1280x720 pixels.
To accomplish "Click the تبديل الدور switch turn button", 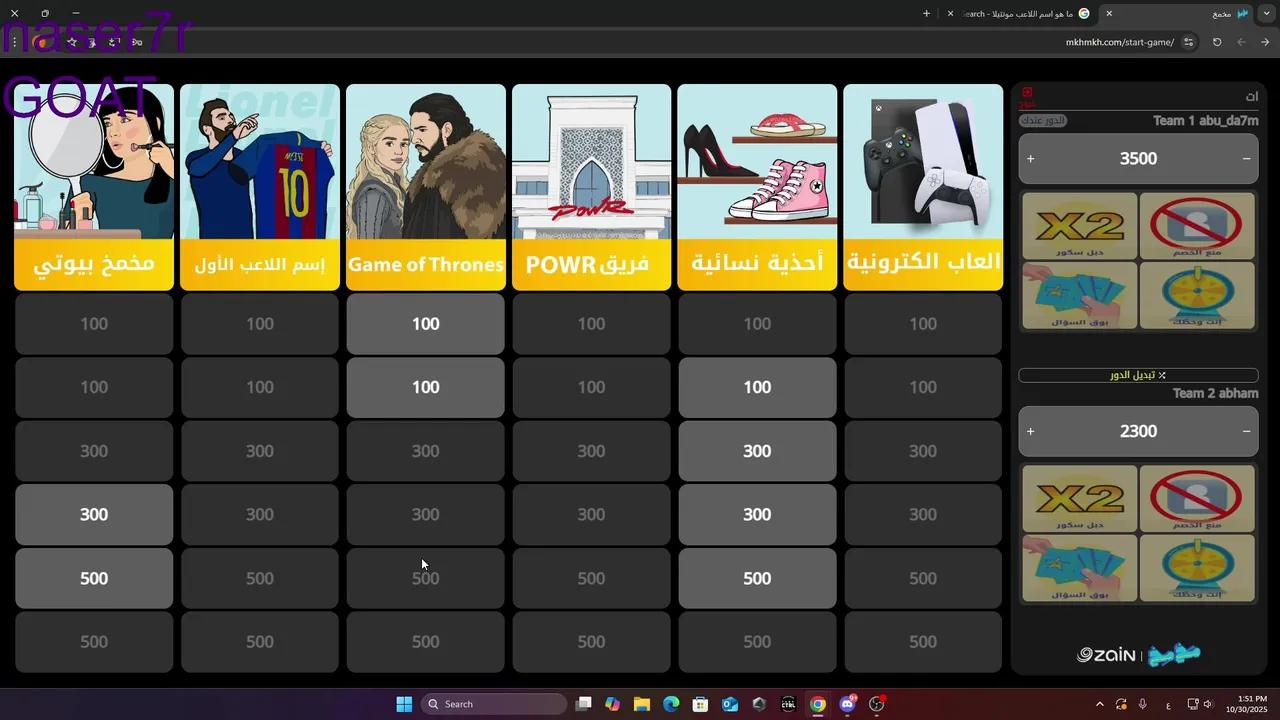I will (x=1138, y=375).
